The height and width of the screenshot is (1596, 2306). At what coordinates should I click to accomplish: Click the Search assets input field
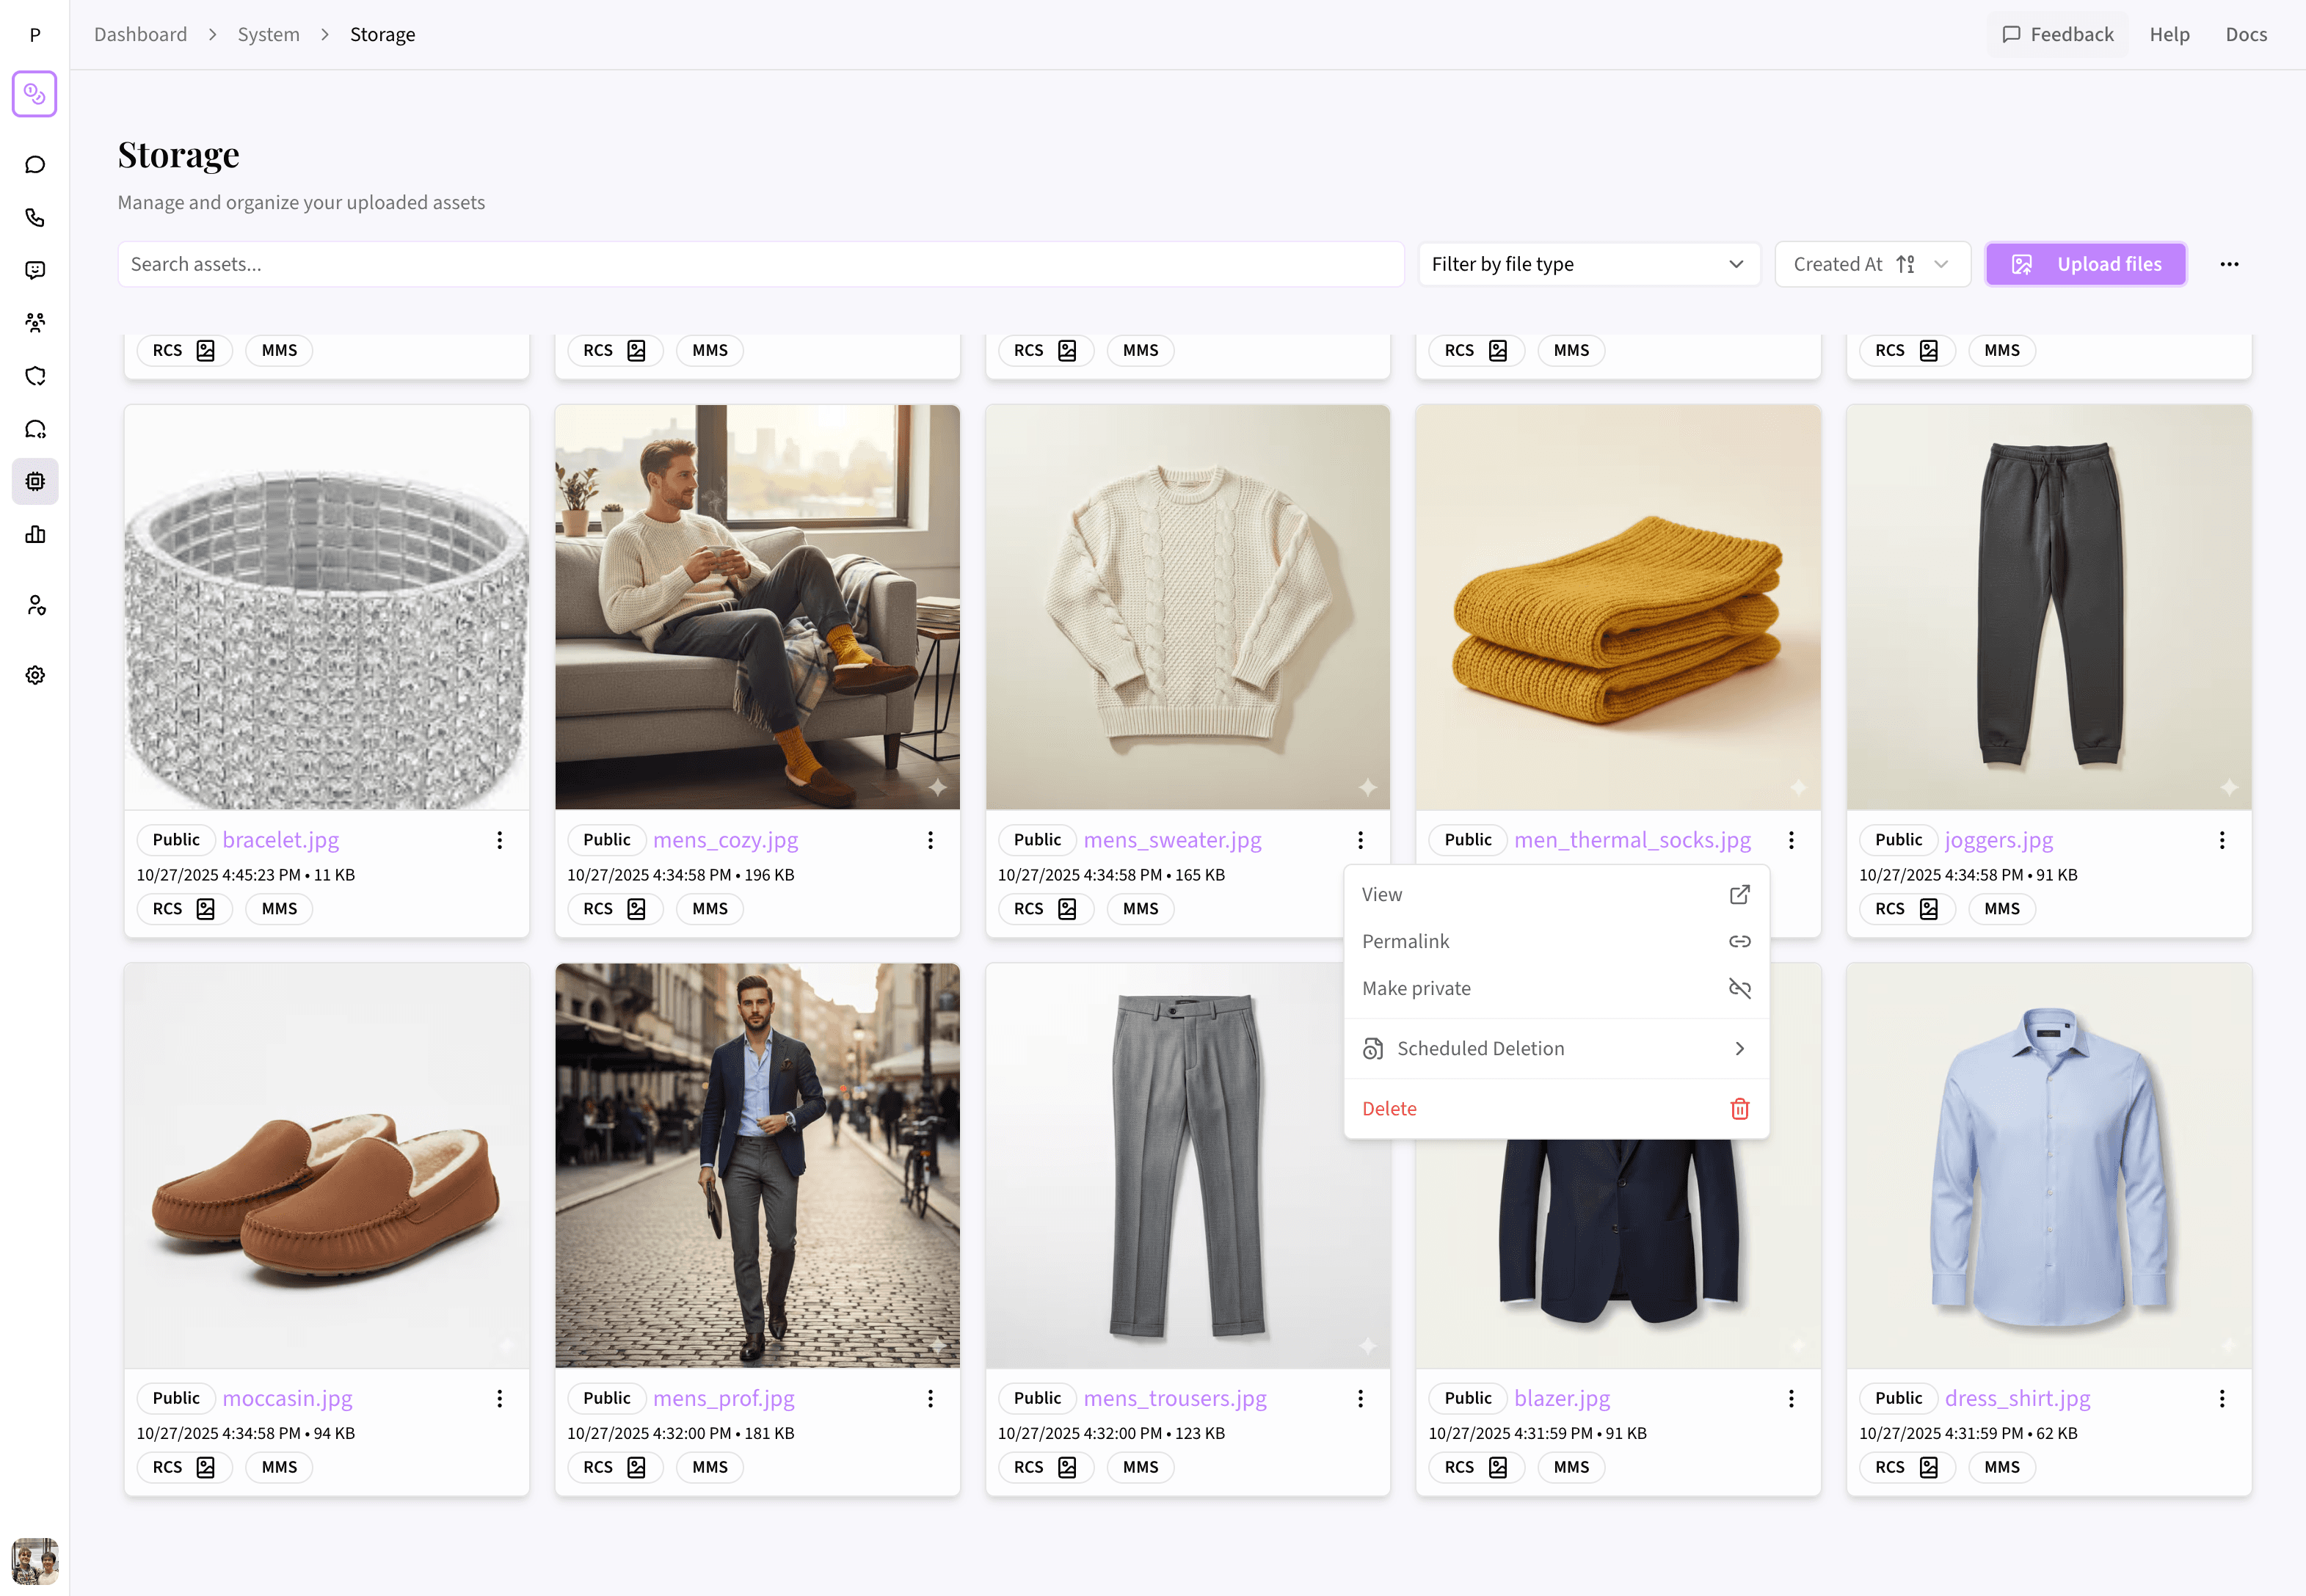click(760, 264)
